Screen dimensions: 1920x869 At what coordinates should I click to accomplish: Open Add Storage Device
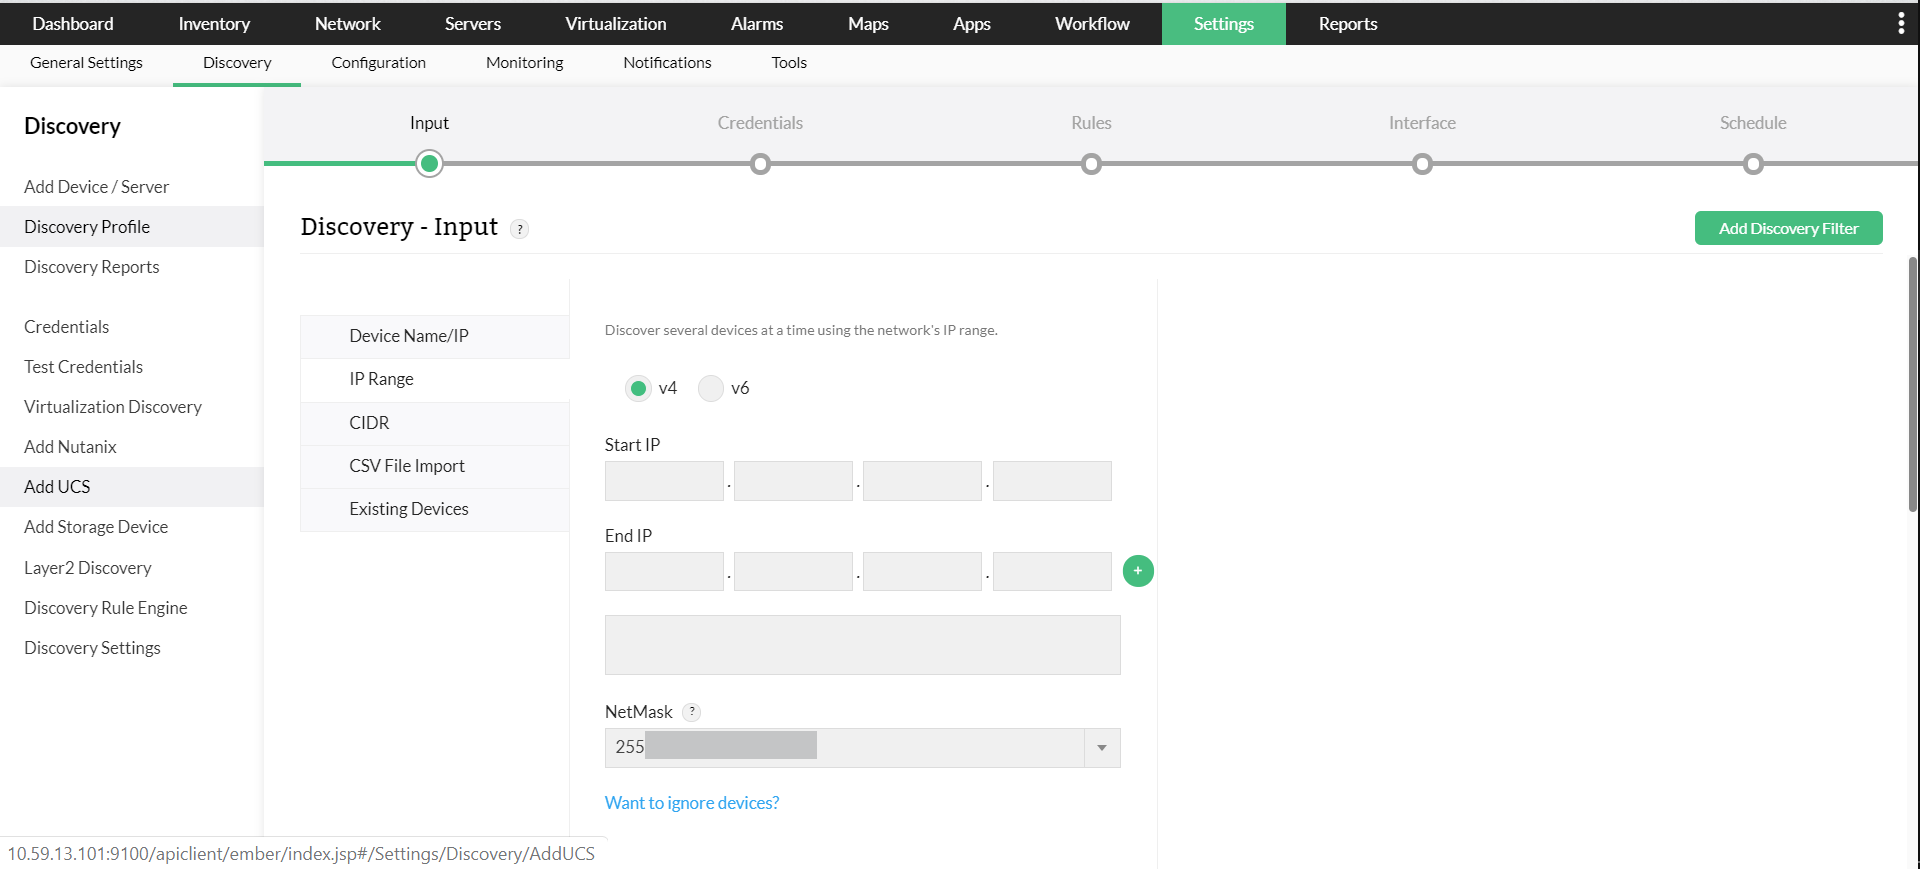tap(96, 527)
